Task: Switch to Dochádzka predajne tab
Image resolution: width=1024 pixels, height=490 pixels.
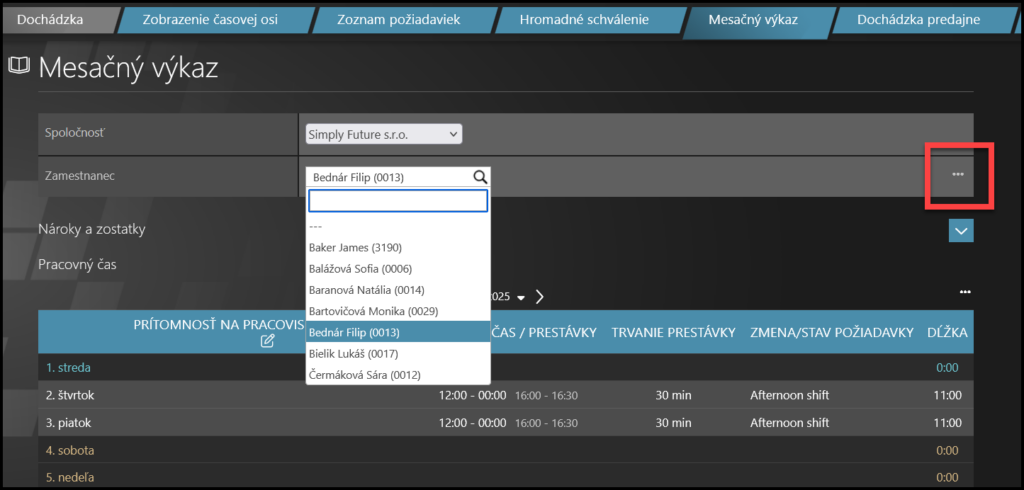Action: [920, 19]
